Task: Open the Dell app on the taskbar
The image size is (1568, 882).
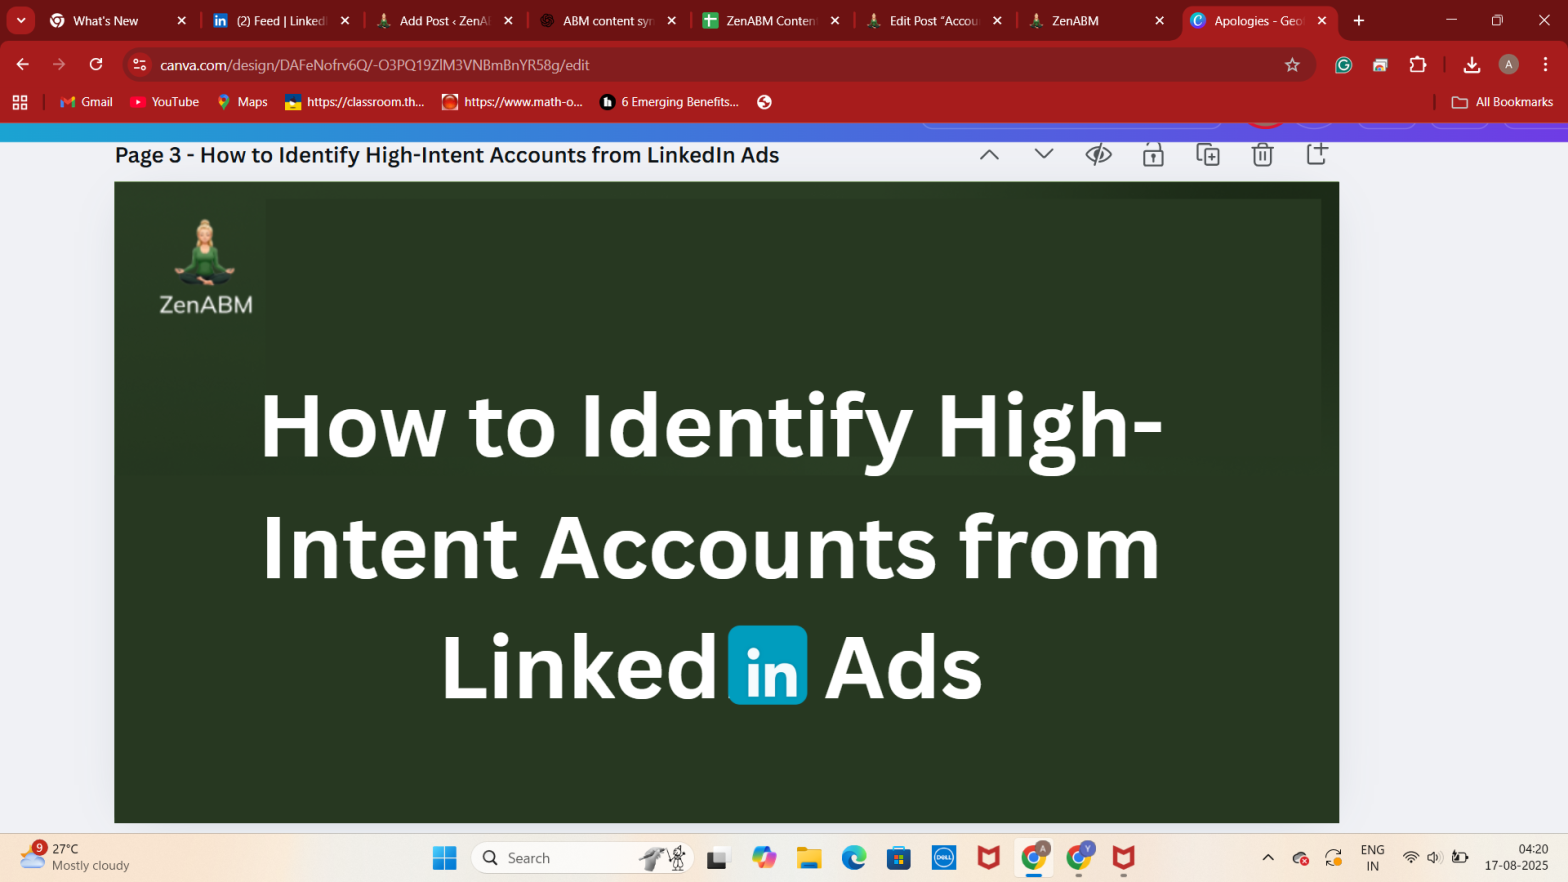Action: pos(944,858)
